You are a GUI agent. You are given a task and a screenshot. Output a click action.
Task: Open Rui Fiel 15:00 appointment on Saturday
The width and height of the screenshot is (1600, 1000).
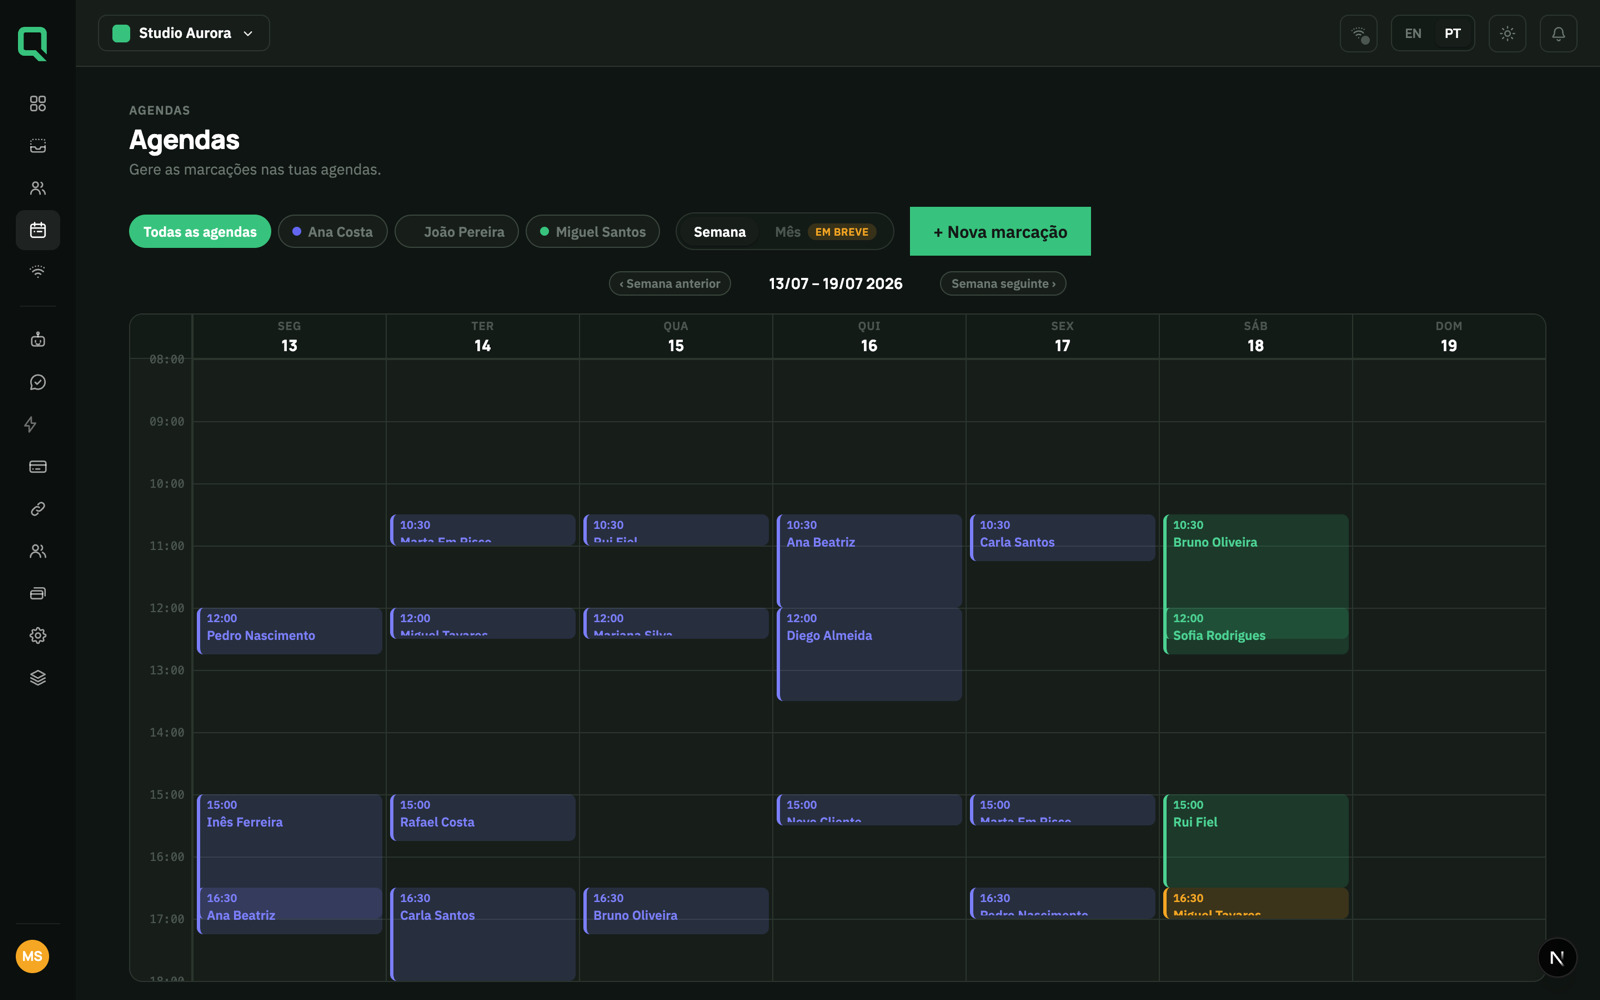[x=1256, y=840]
